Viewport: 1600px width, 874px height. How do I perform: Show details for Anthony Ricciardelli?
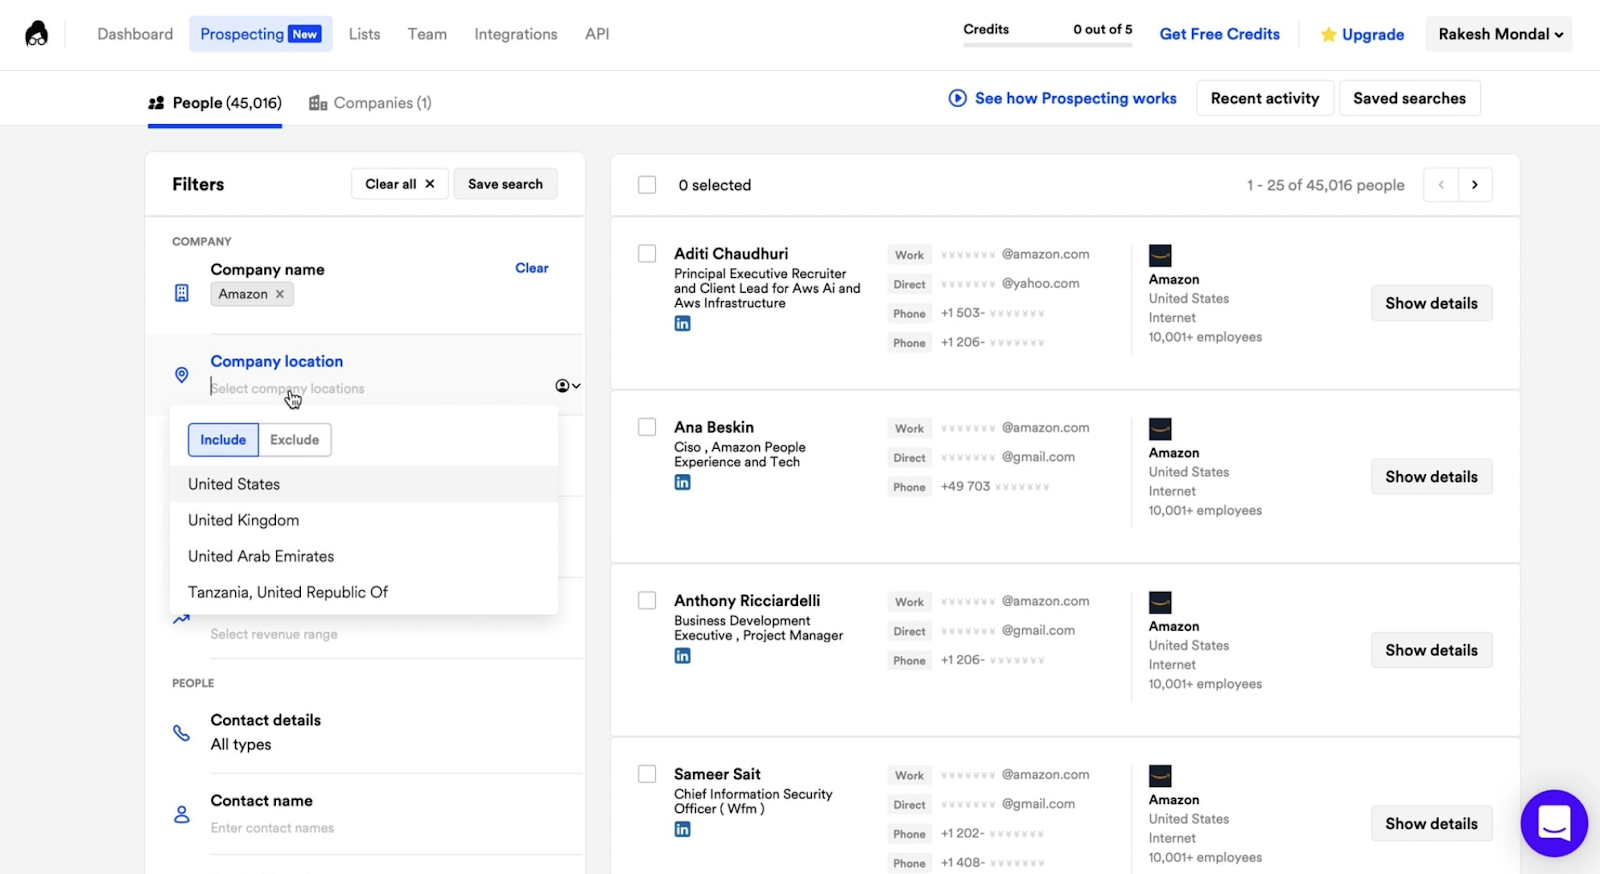[1431, 650]
